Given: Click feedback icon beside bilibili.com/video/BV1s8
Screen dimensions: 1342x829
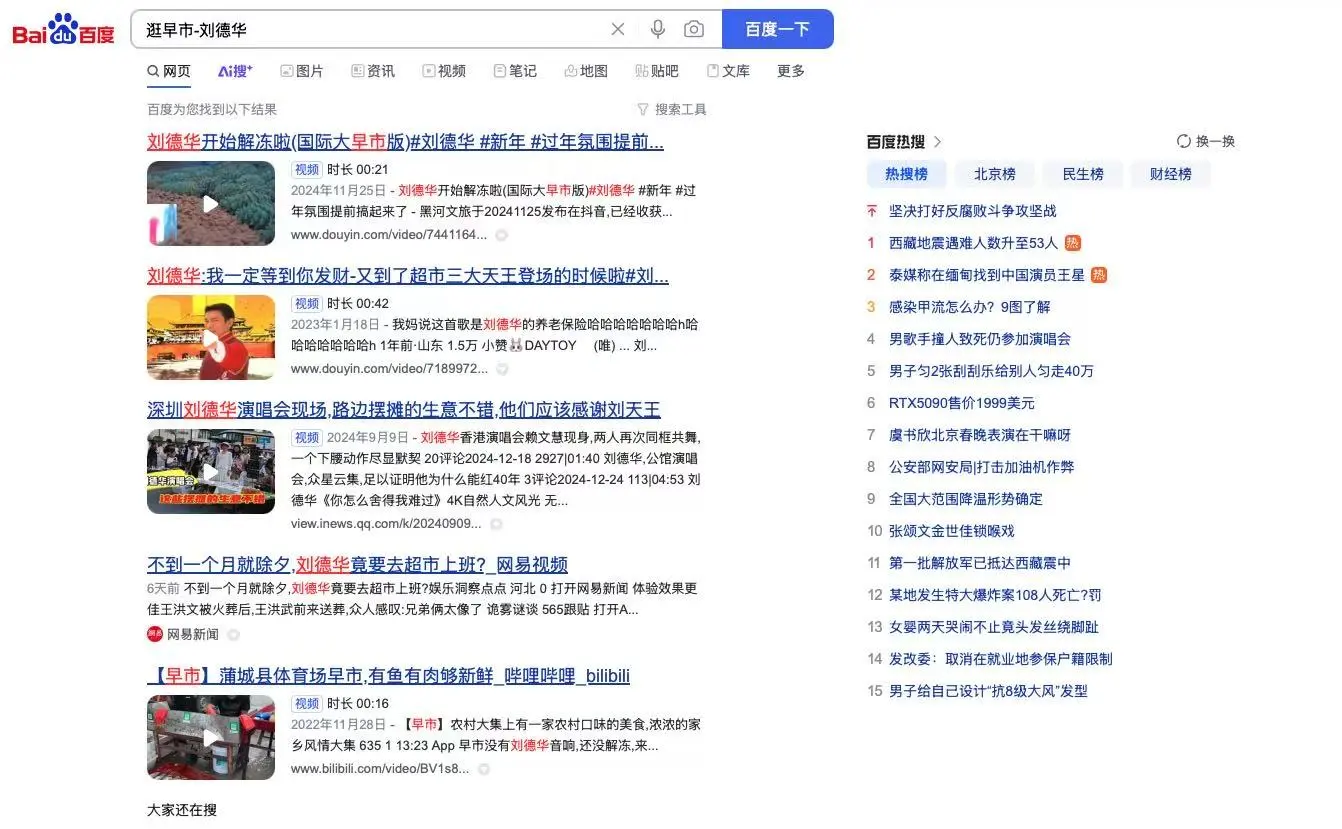Looking at the screenshot, I should pyautogui.click(x=484, y=770).
